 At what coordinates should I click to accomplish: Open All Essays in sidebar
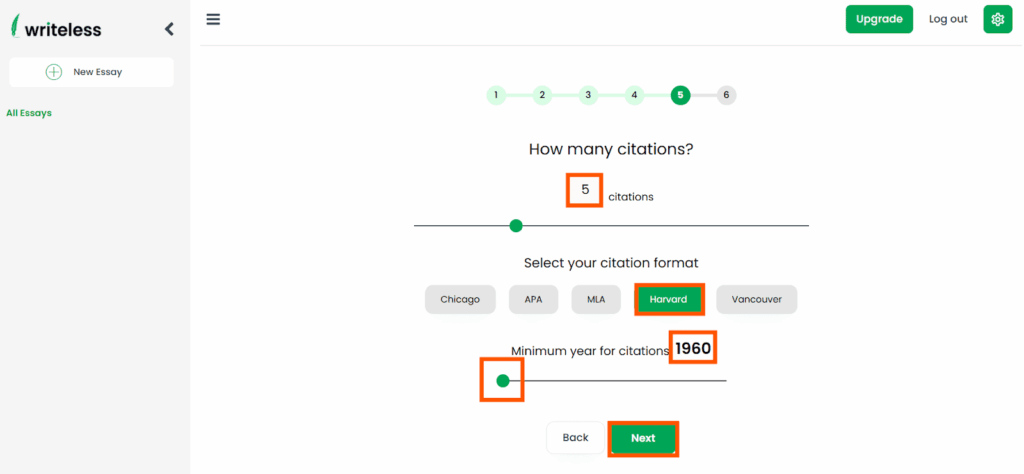click(x=29, y=113)
